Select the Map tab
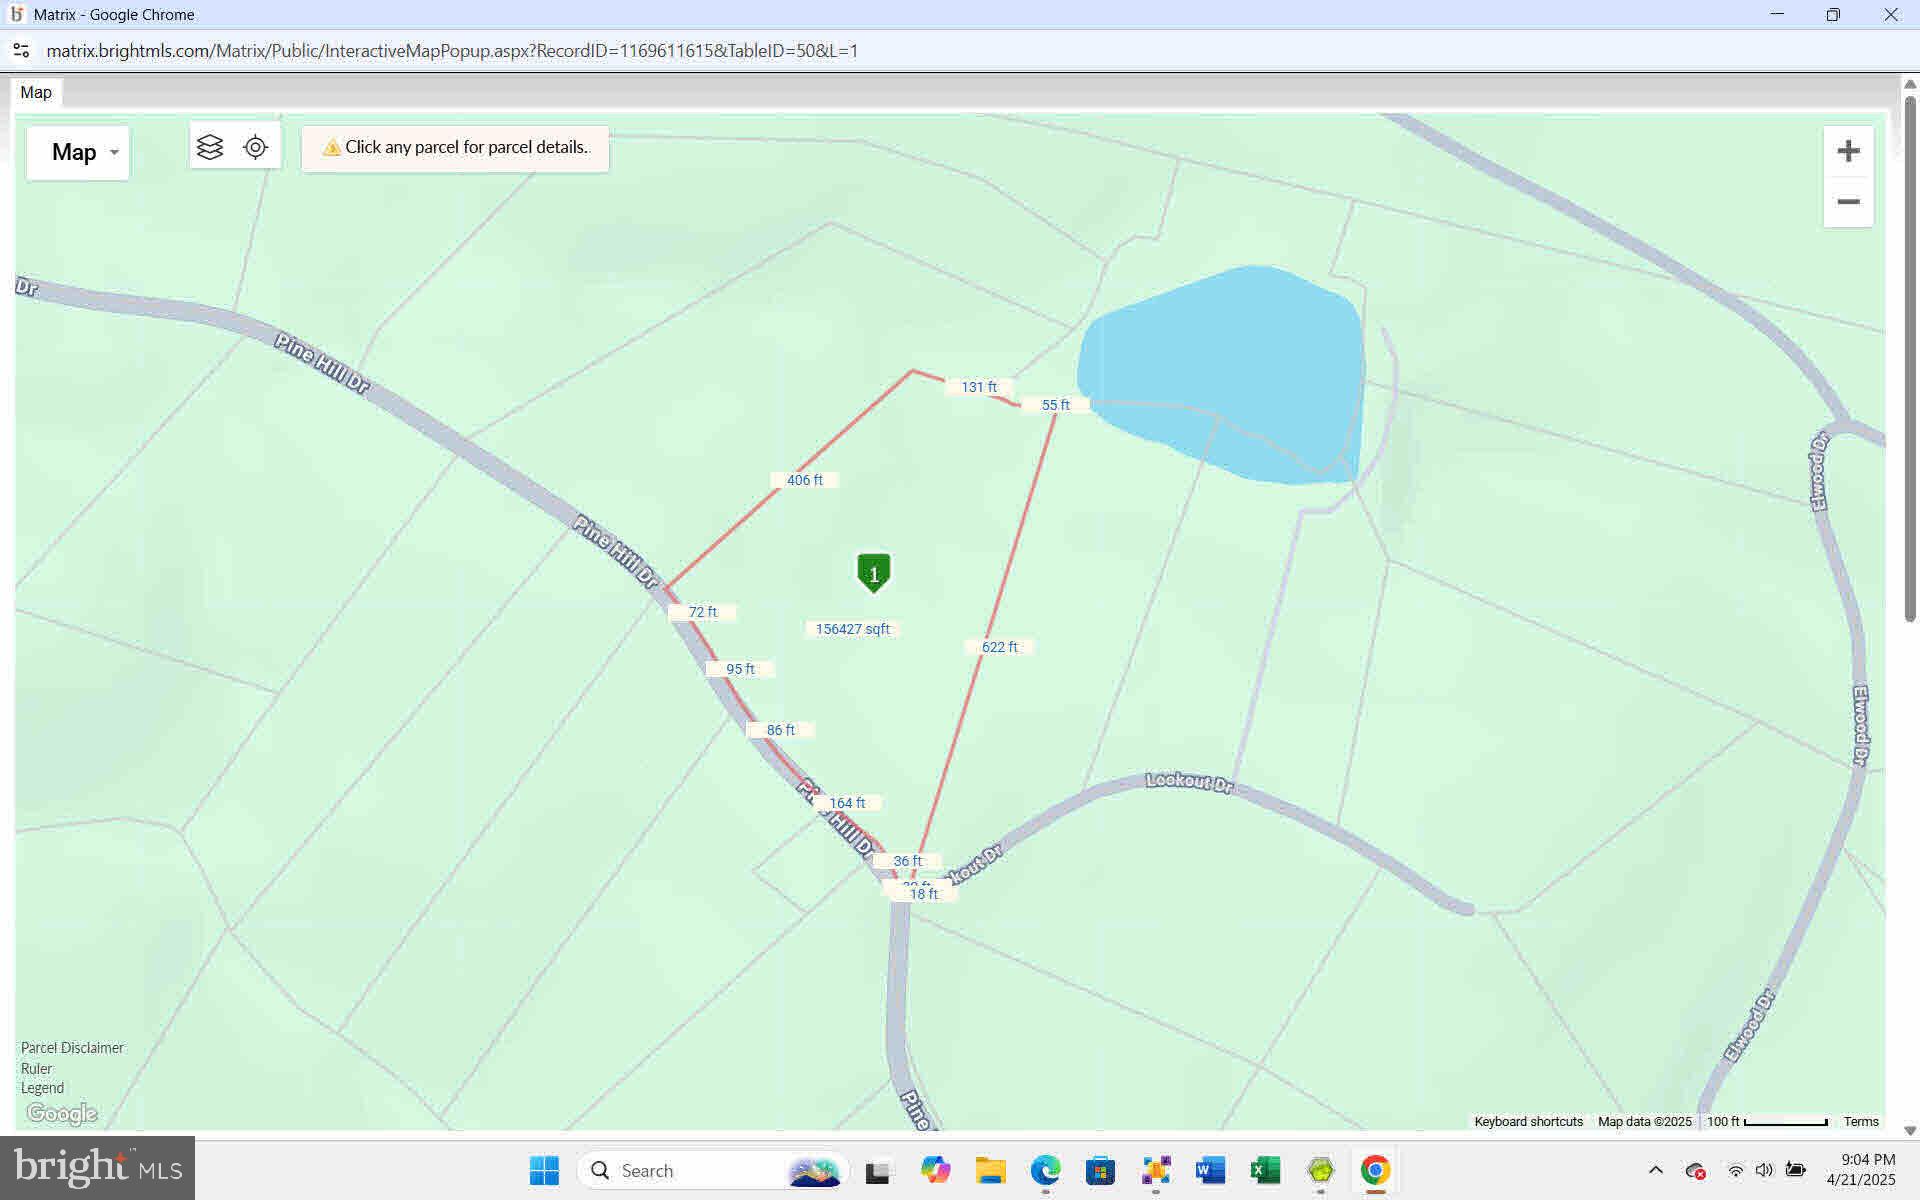Image resolution: width=1920 pixels, height=1200 pixels. click(x=36, y=92)
